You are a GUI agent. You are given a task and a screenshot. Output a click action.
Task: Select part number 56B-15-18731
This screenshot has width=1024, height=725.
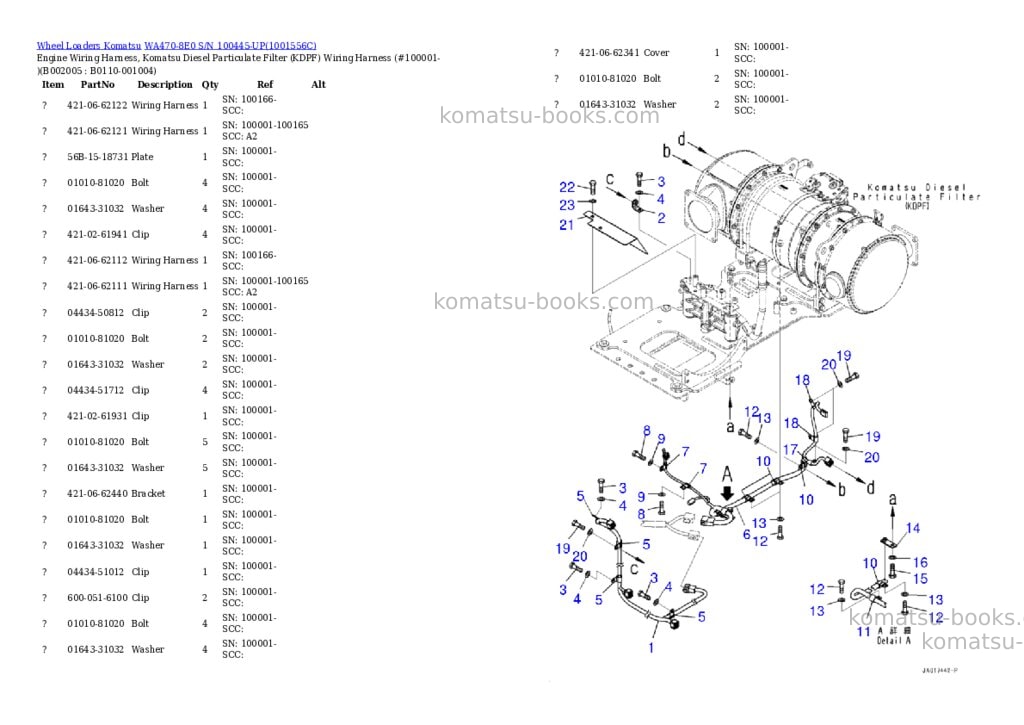tap(97, 157)
